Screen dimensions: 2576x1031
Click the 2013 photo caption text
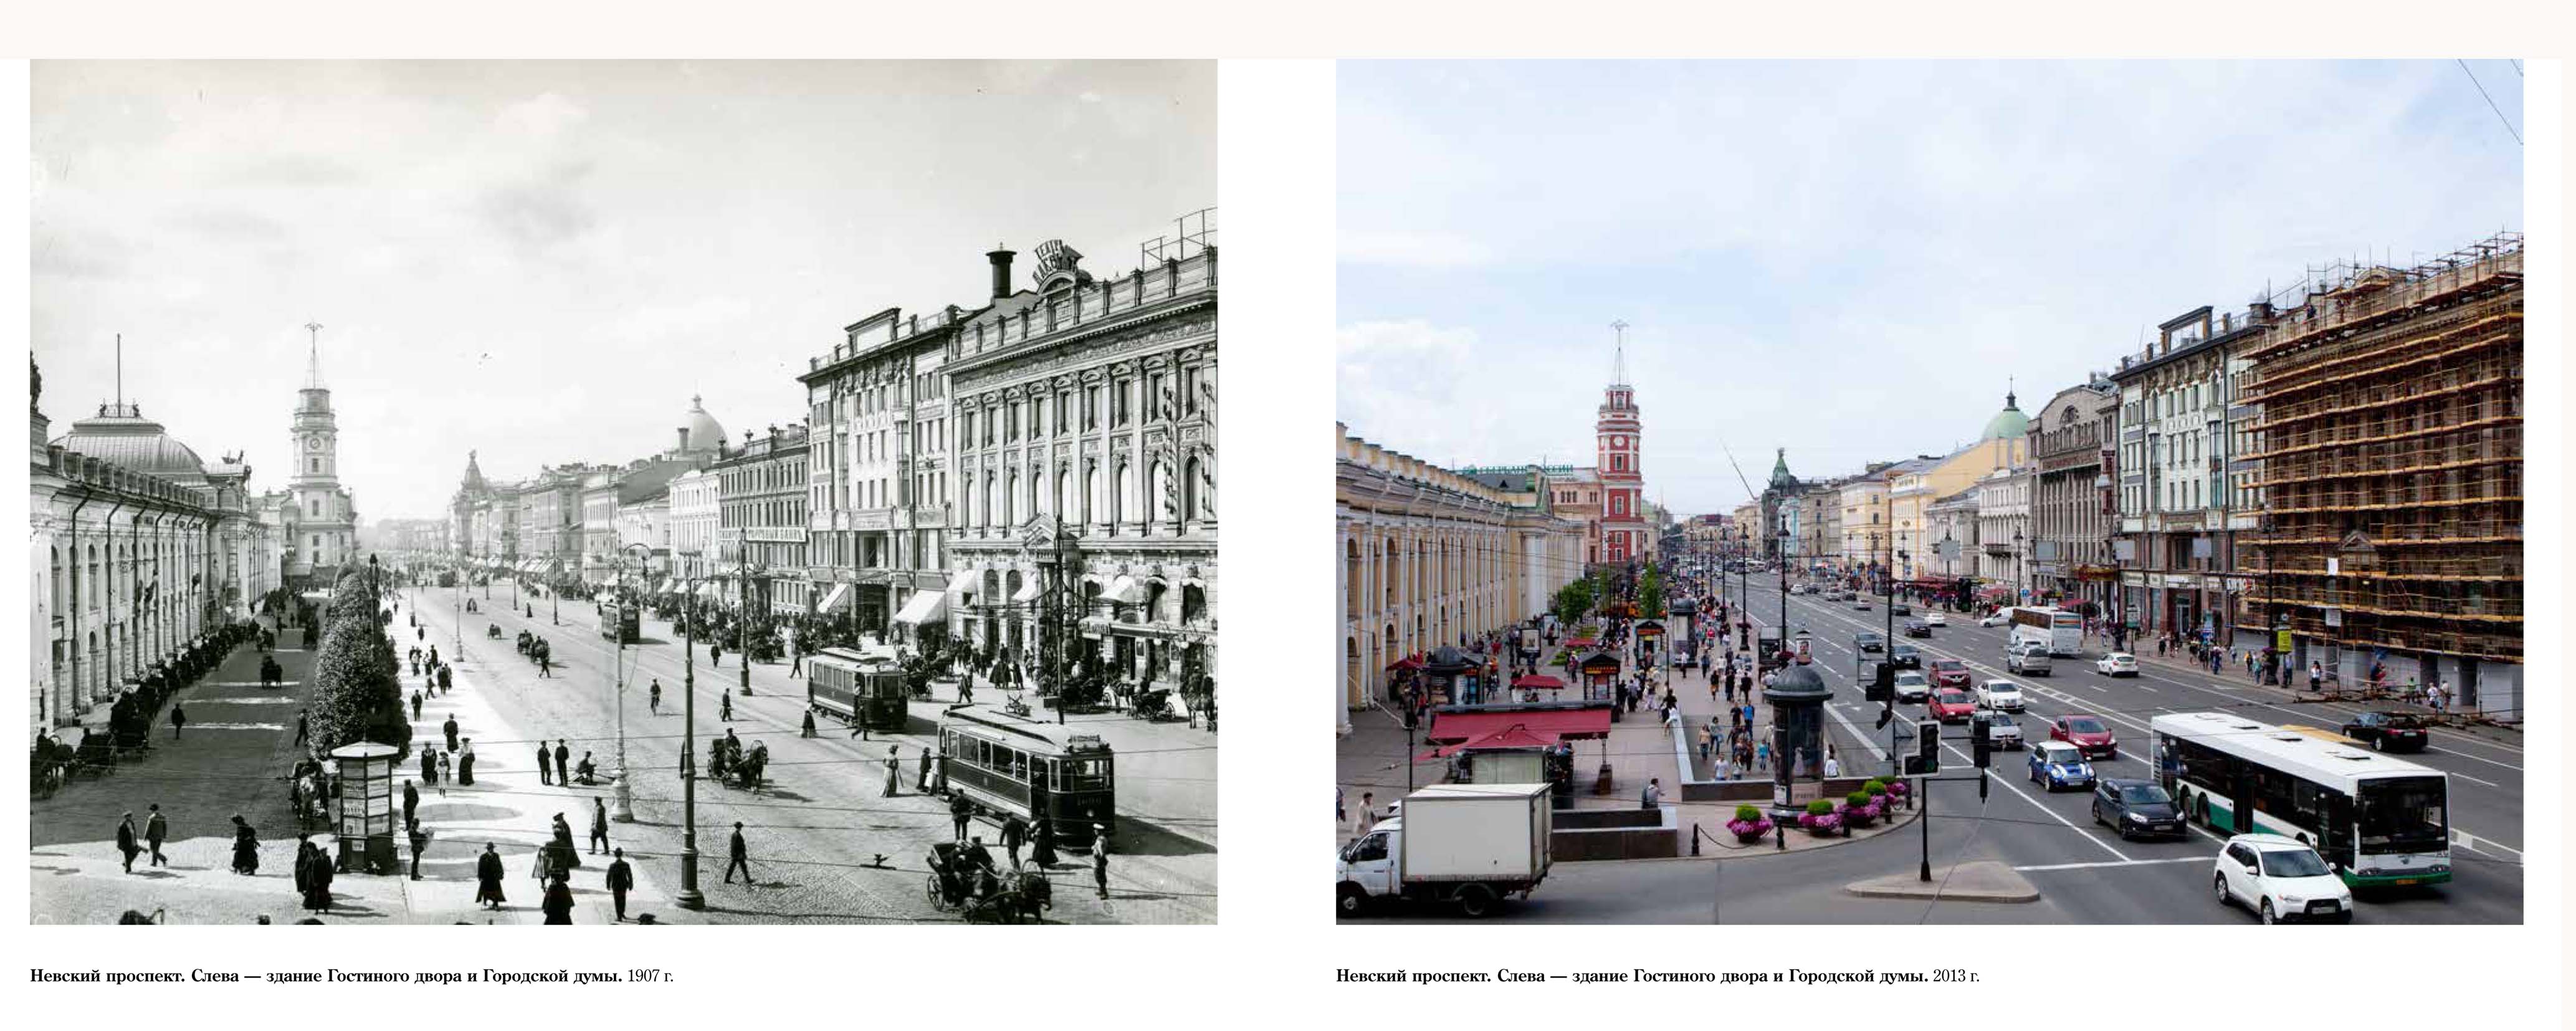pyautogui.click(x=1657, y=976)
